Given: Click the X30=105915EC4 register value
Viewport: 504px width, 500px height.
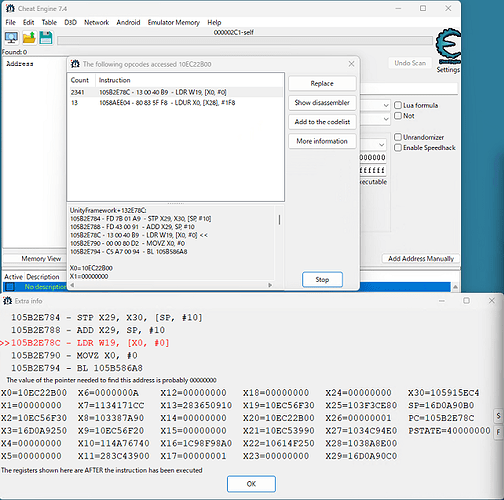Looking at the screenshot, I should tap(444, 393).
